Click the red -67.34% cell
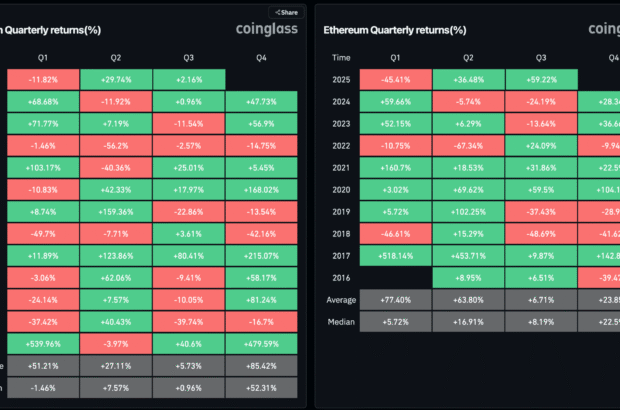620x410 pixels. (x=468, y=145)
